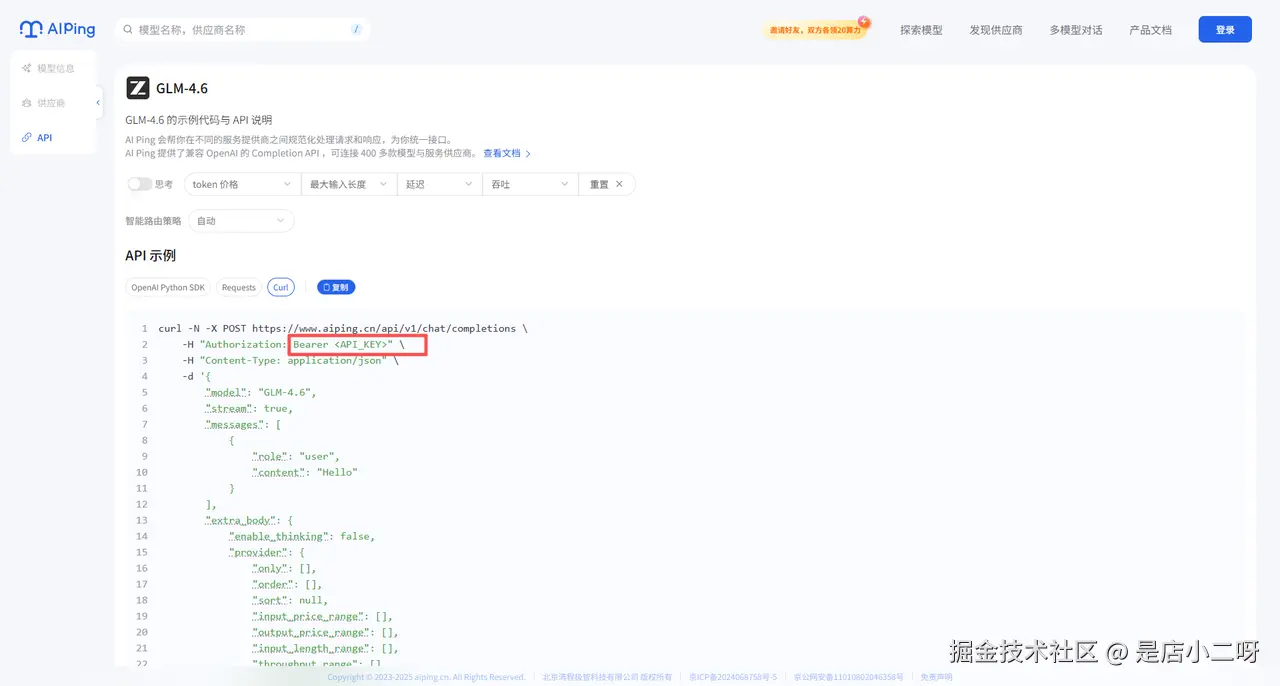Click the 重置 reset button

click(x=606, y=184)
